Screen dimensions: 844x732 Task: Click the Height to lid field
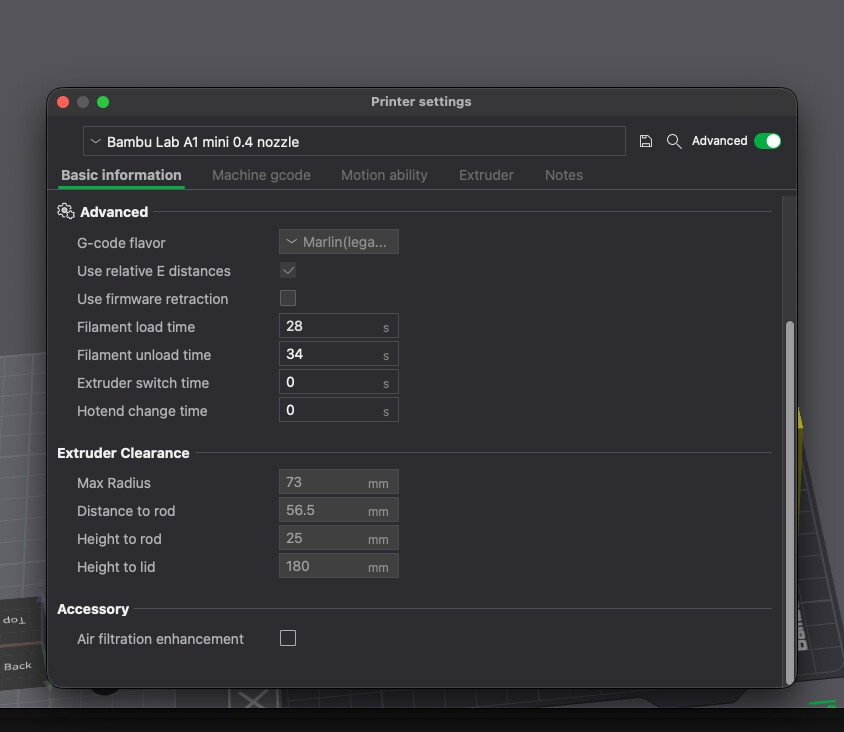[339, 566]
